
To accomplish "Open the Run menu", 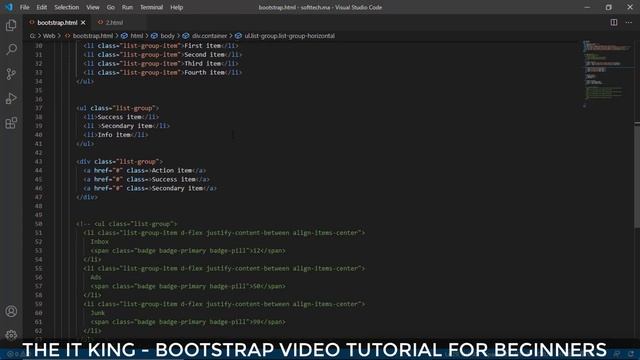I will click(127, 7).
